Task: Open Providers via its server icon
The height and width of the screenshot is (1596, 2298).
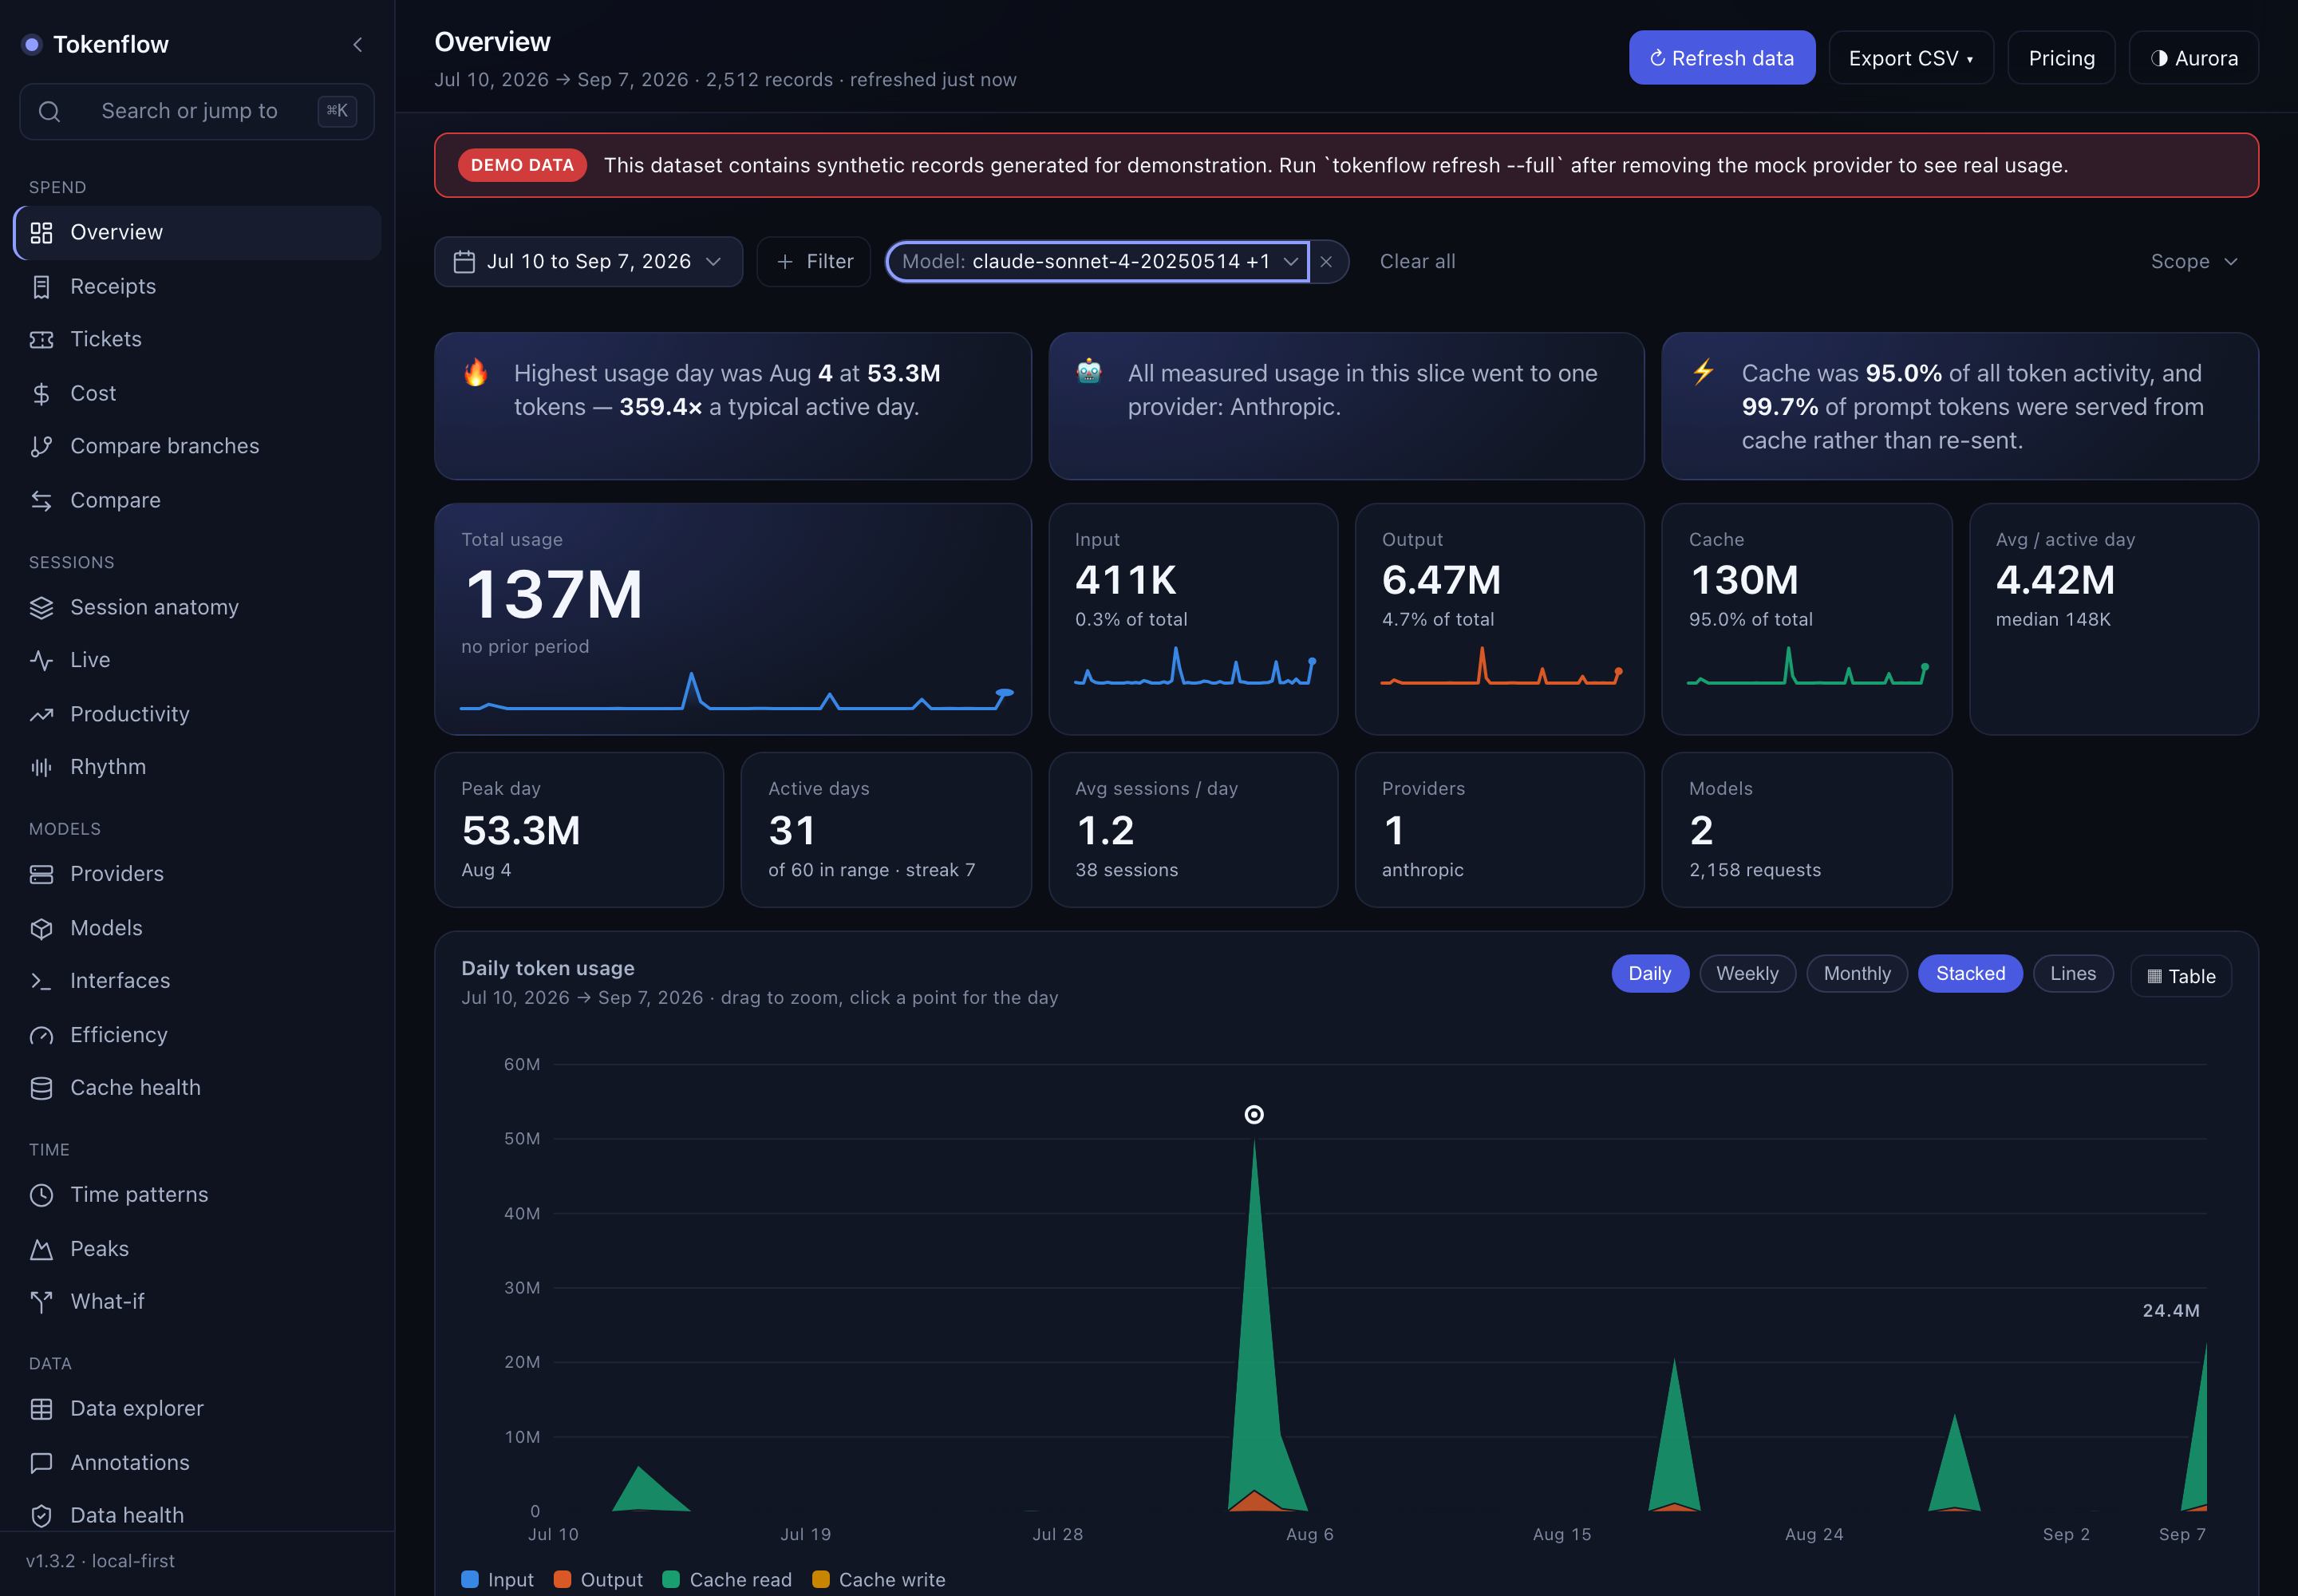Action: [41, 874]
